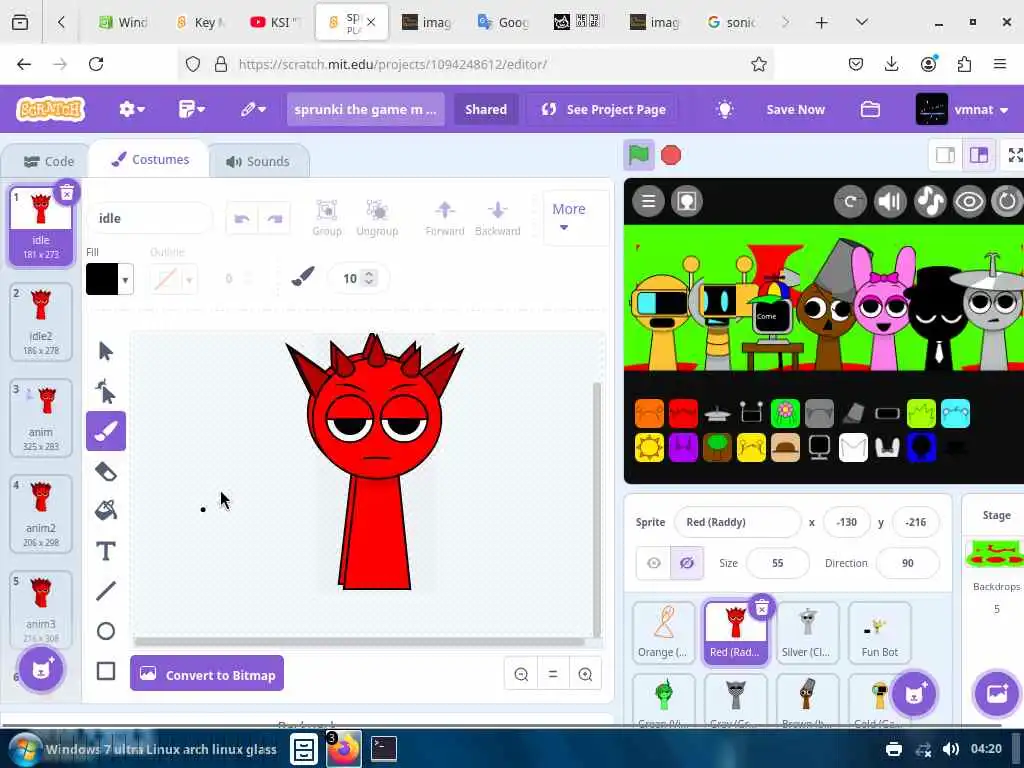Zoom out the costume canvas
The image size is (1024, 768).
point(521,674)
